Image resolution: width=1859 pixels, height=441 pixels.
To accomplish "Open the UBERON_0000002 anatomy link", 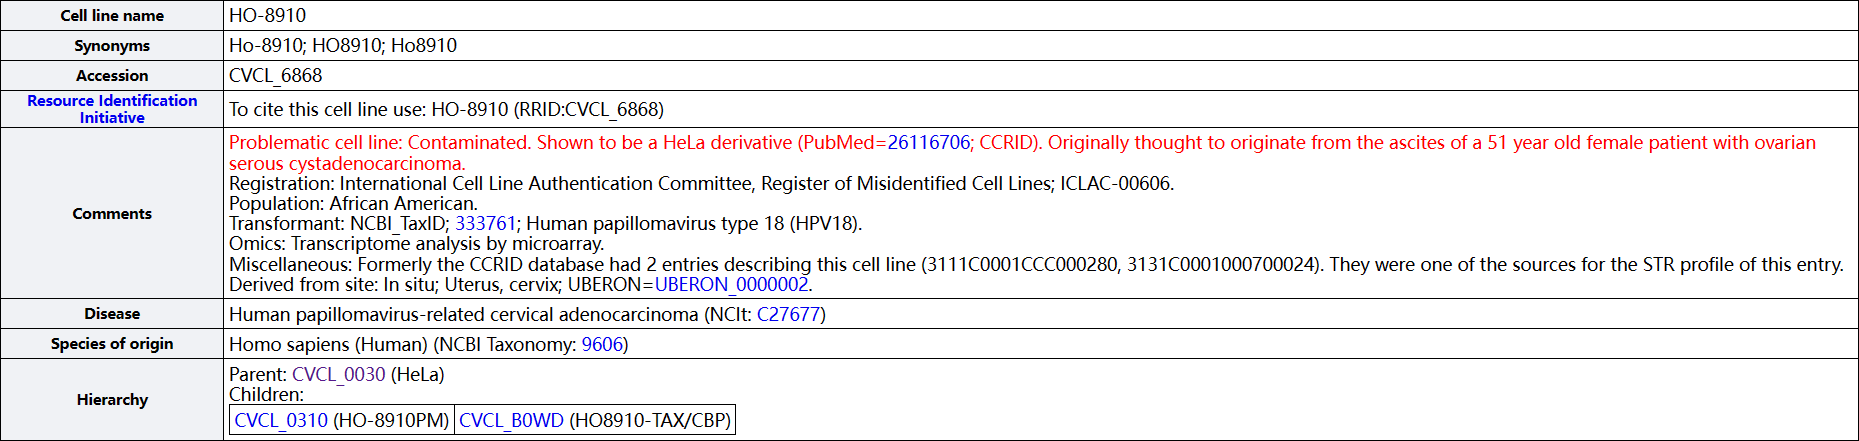I will point(731,285).
